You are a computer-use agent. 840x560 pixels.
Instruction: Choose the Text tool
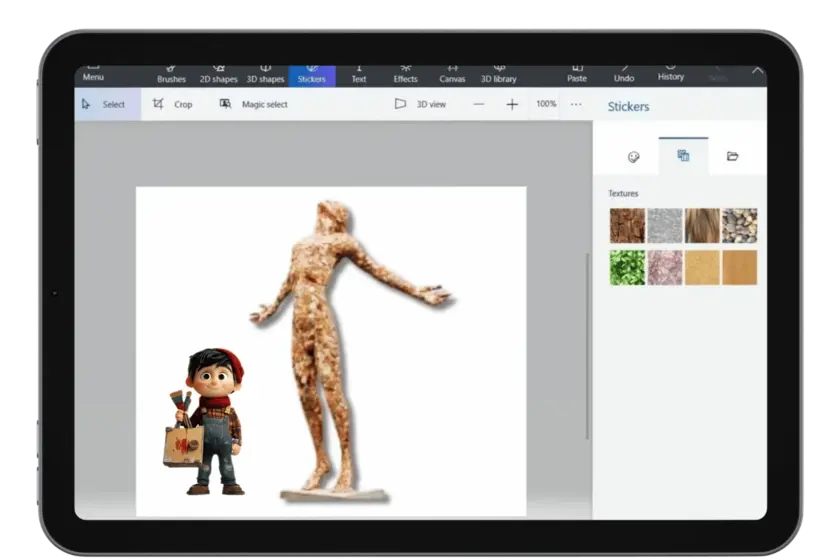click(358, 75)
